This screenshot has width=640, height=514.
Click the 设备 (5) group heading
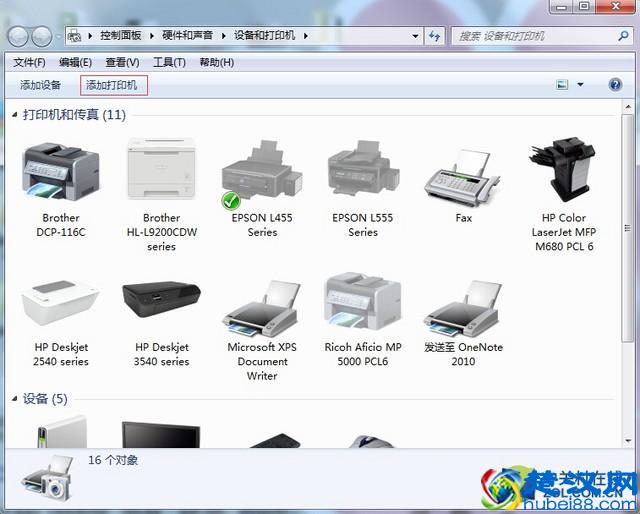tap(45, 398)
